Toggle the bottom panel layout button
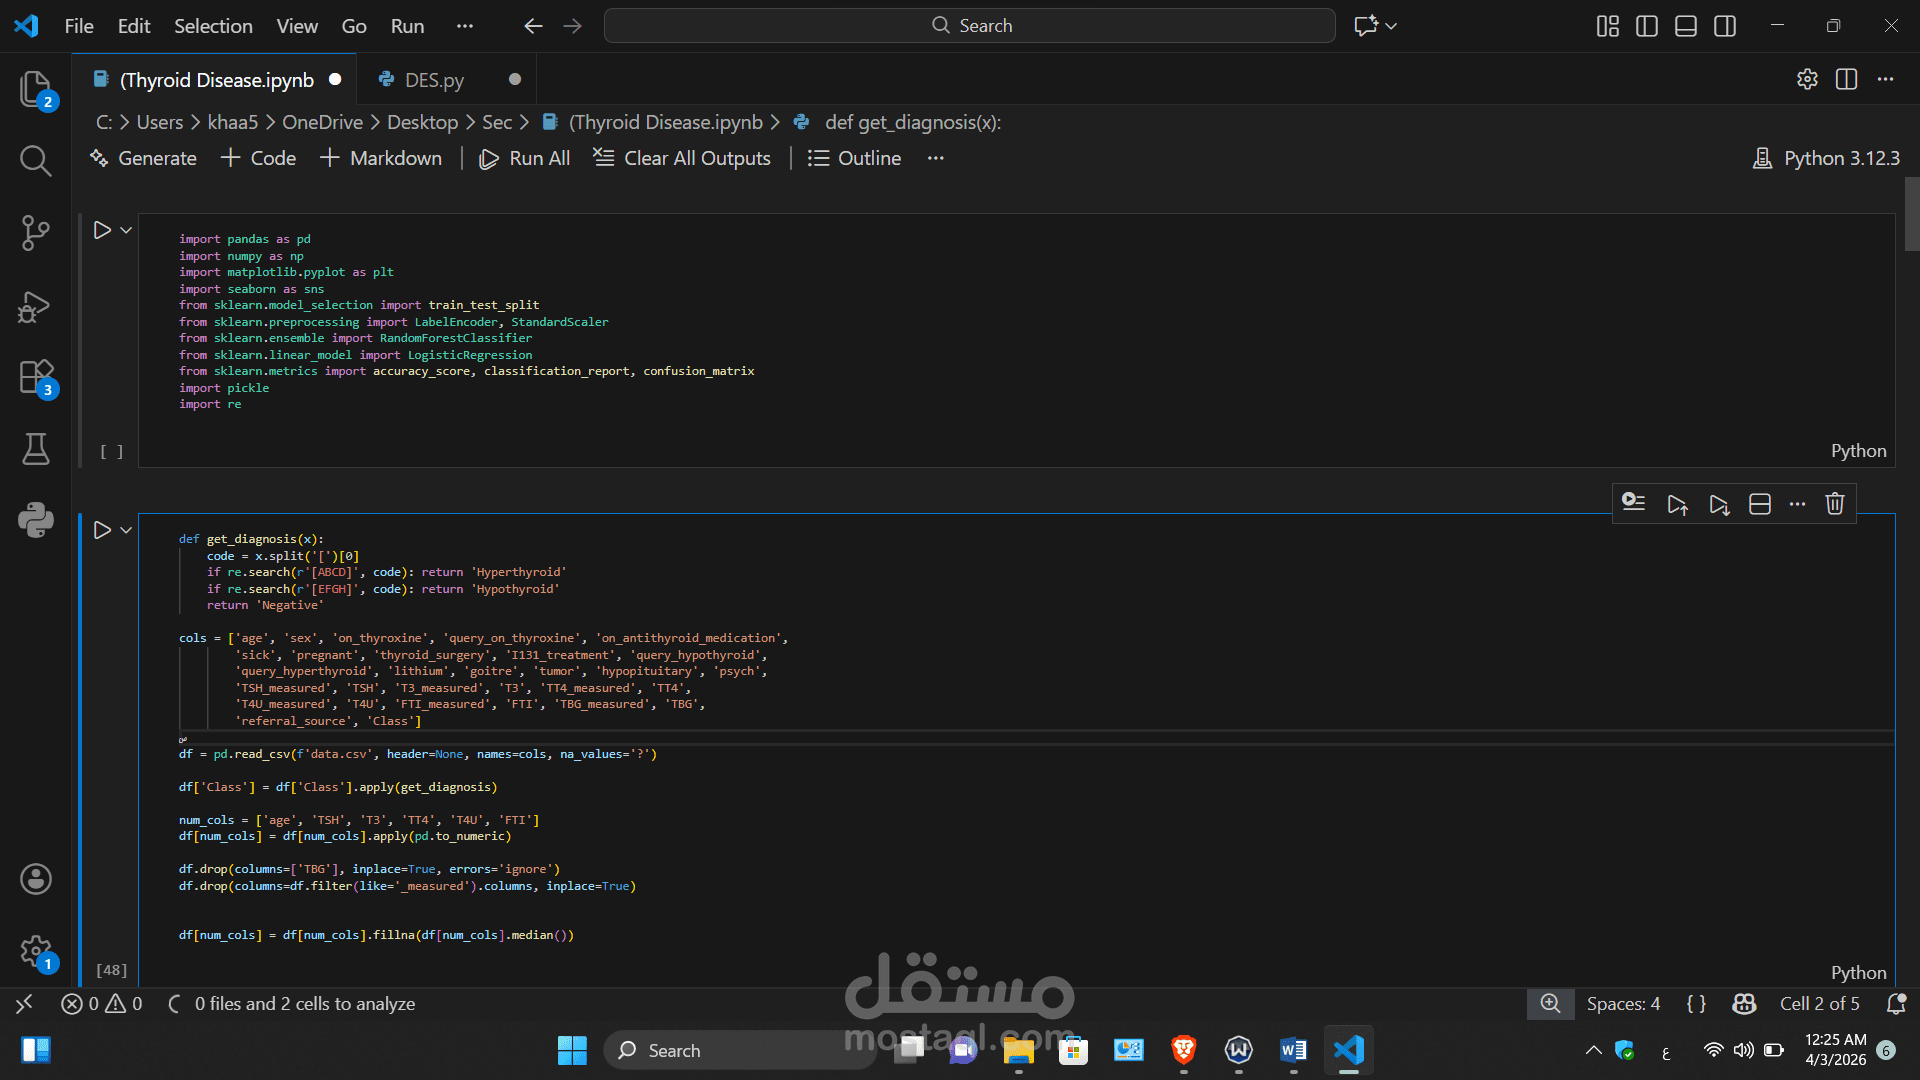1920x1080 pixels. [x=1686, y=26]
